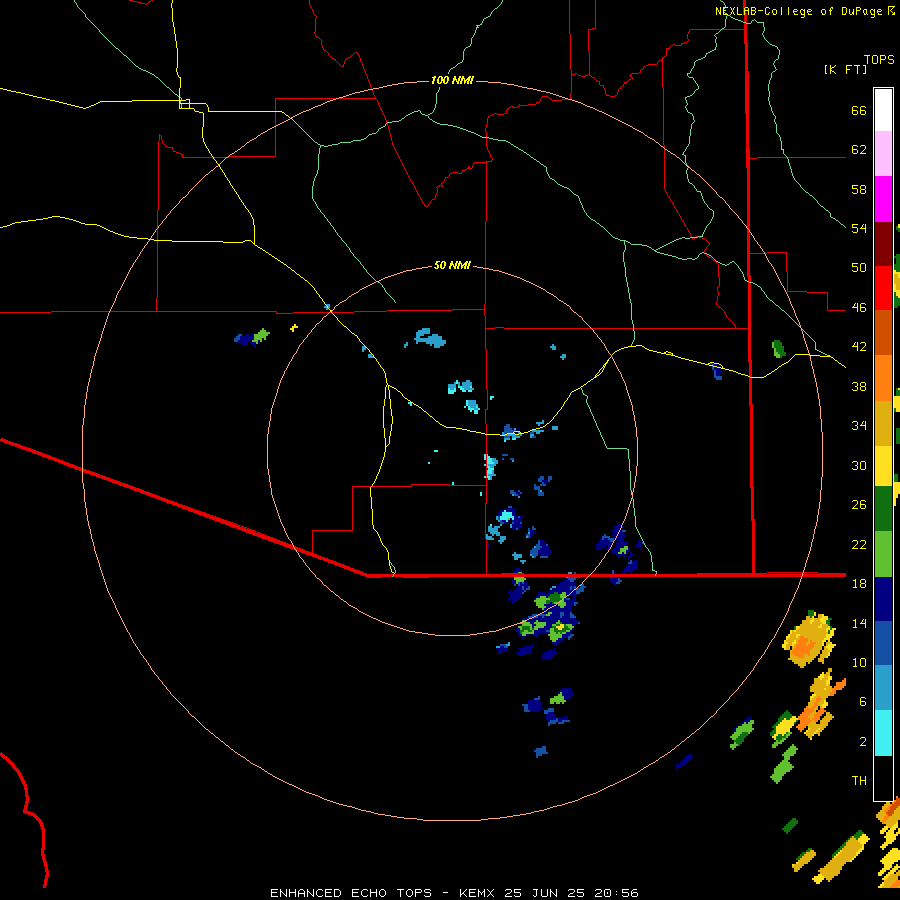Click the legend value 10

859,663
